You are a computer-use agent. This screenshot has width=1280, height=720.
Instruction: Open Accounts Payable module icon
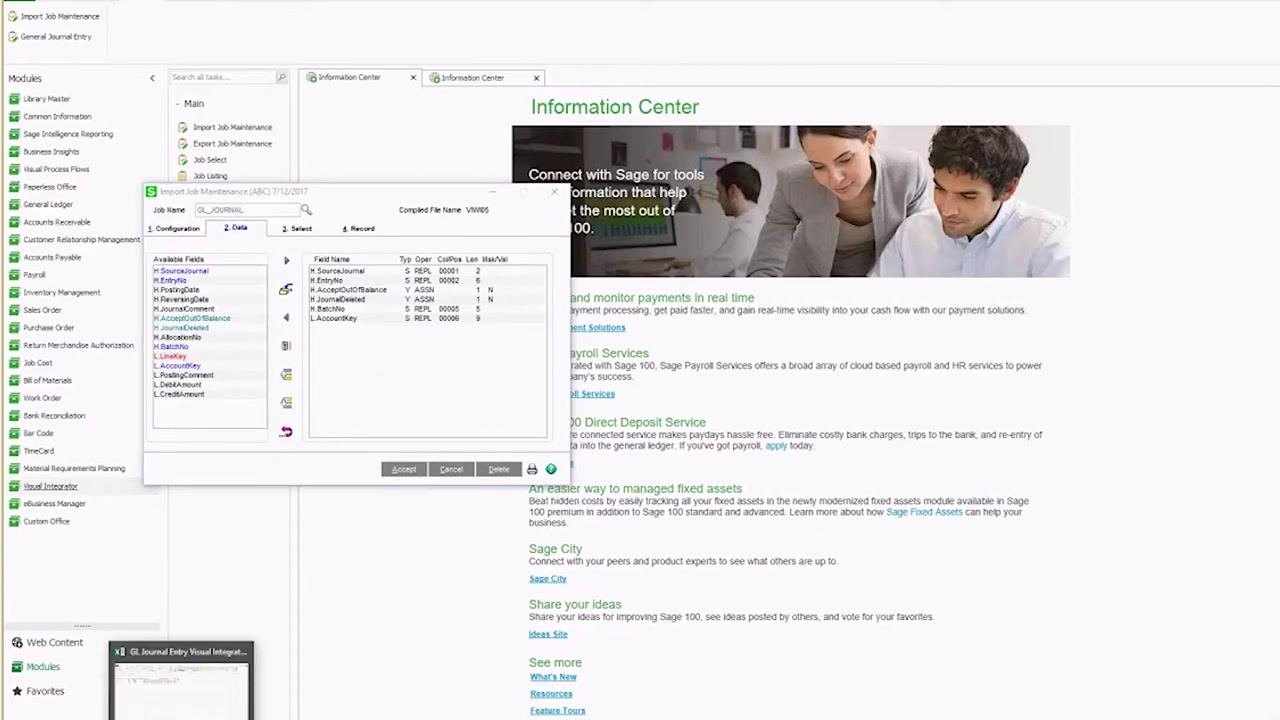tap(14, 257)
